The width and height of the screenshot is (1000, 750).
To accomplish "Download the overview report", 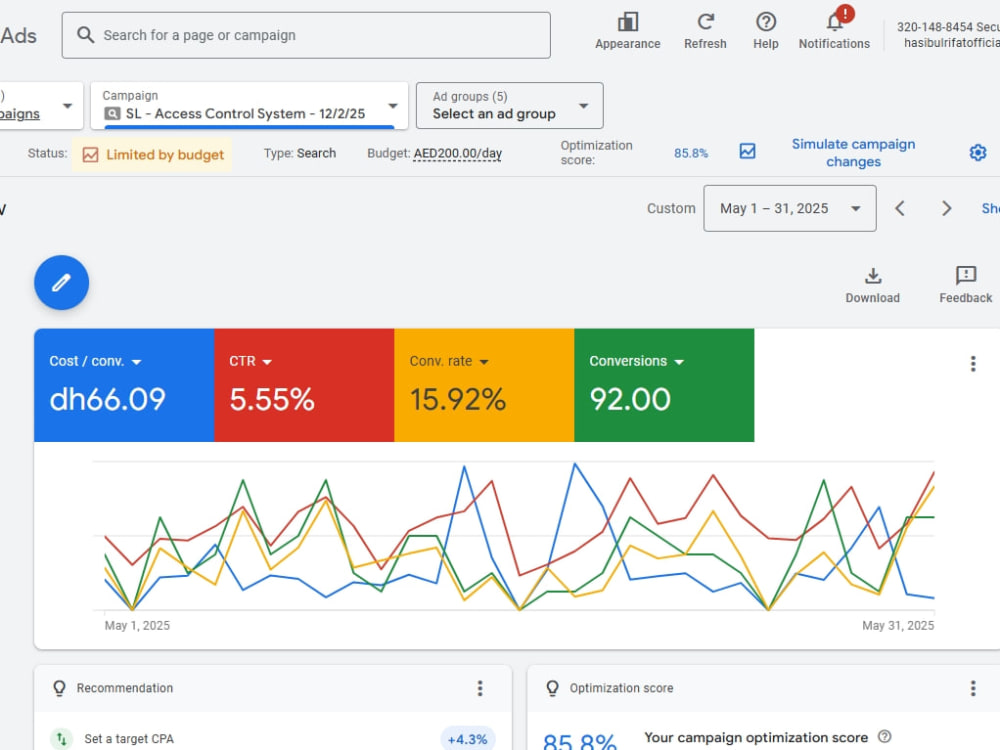I will tap(872, 284).
